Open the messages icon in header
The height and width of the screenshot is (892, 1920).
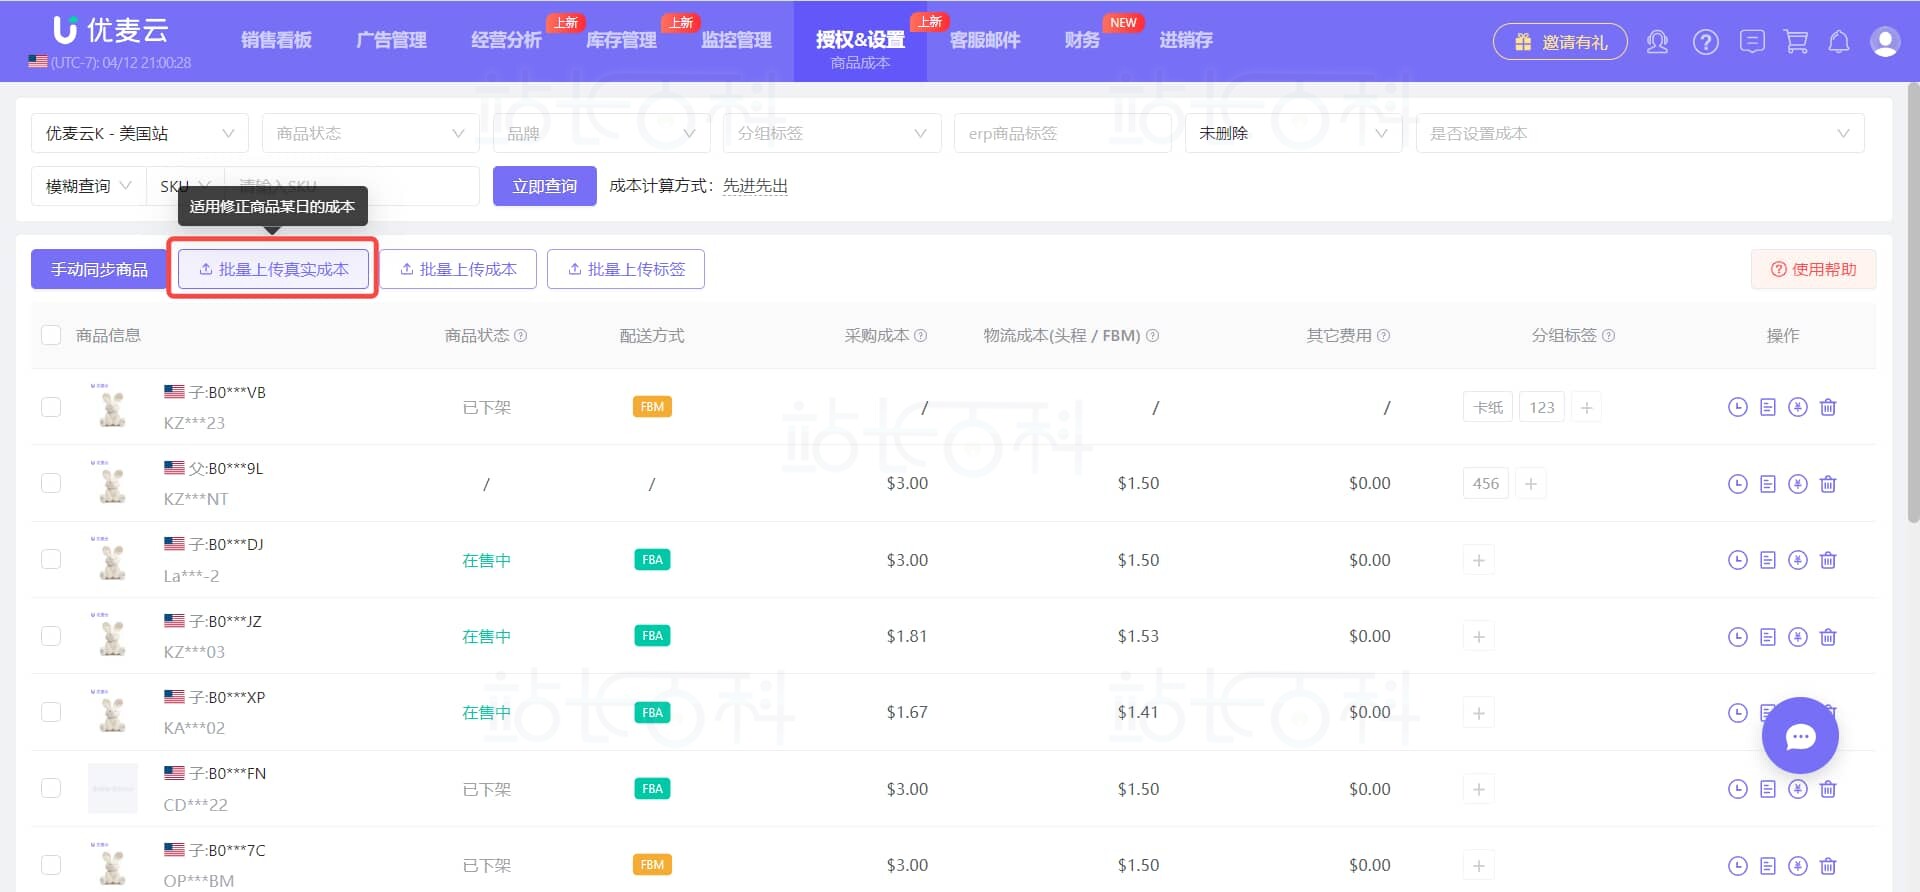(x=1752, y=42)
